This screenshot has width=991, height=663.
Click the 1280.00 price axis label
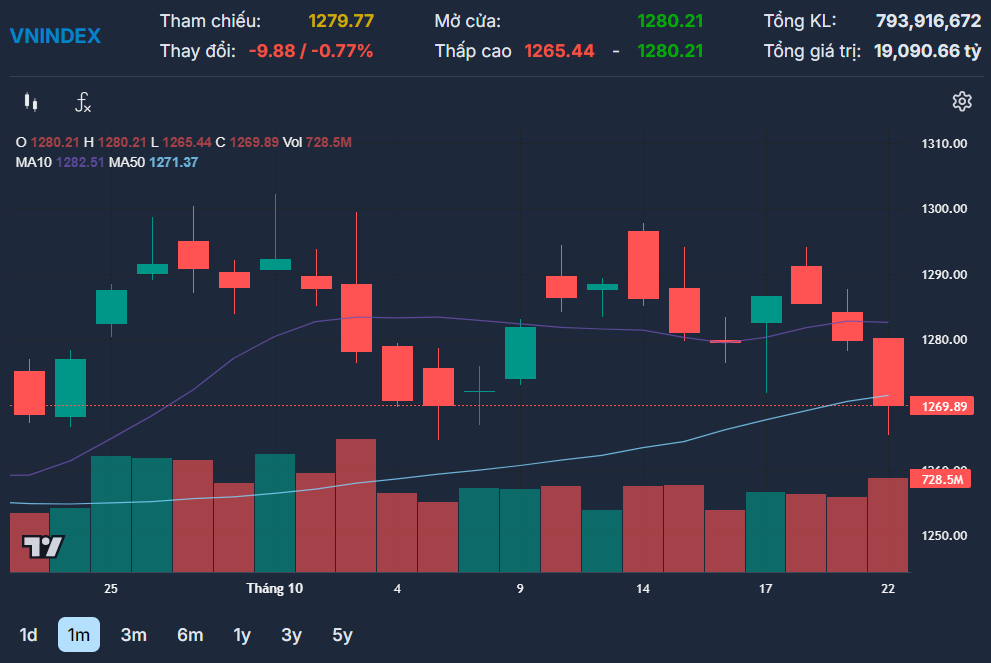(x=944, y=339)
